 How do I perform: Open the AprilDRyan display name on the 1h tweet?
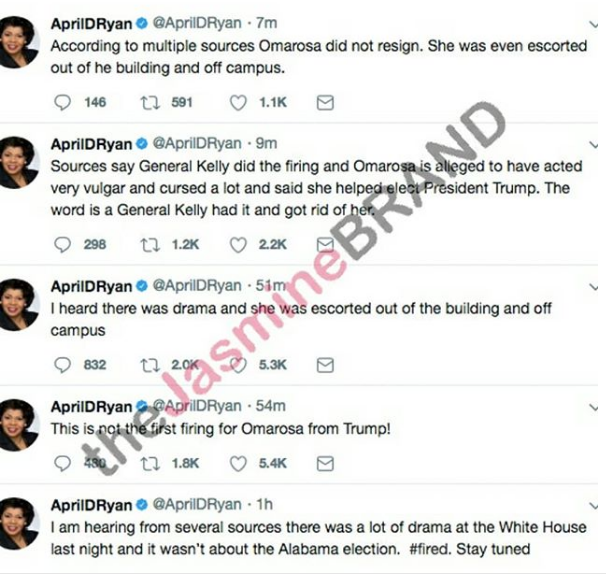[92, 505]
